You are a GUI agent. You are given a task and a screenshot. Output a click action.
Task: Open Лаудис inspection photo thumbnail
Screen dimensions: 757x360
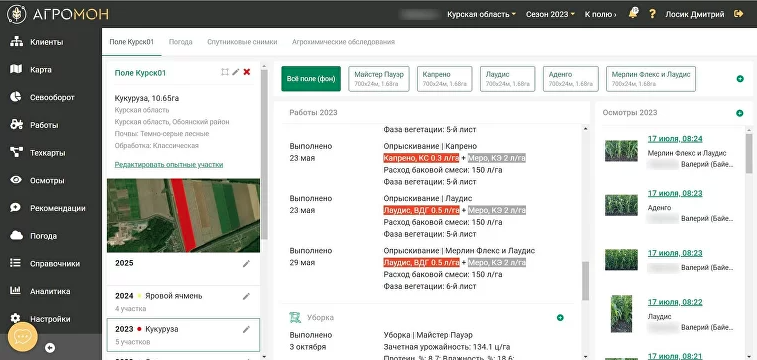click(x=621, y=314)
